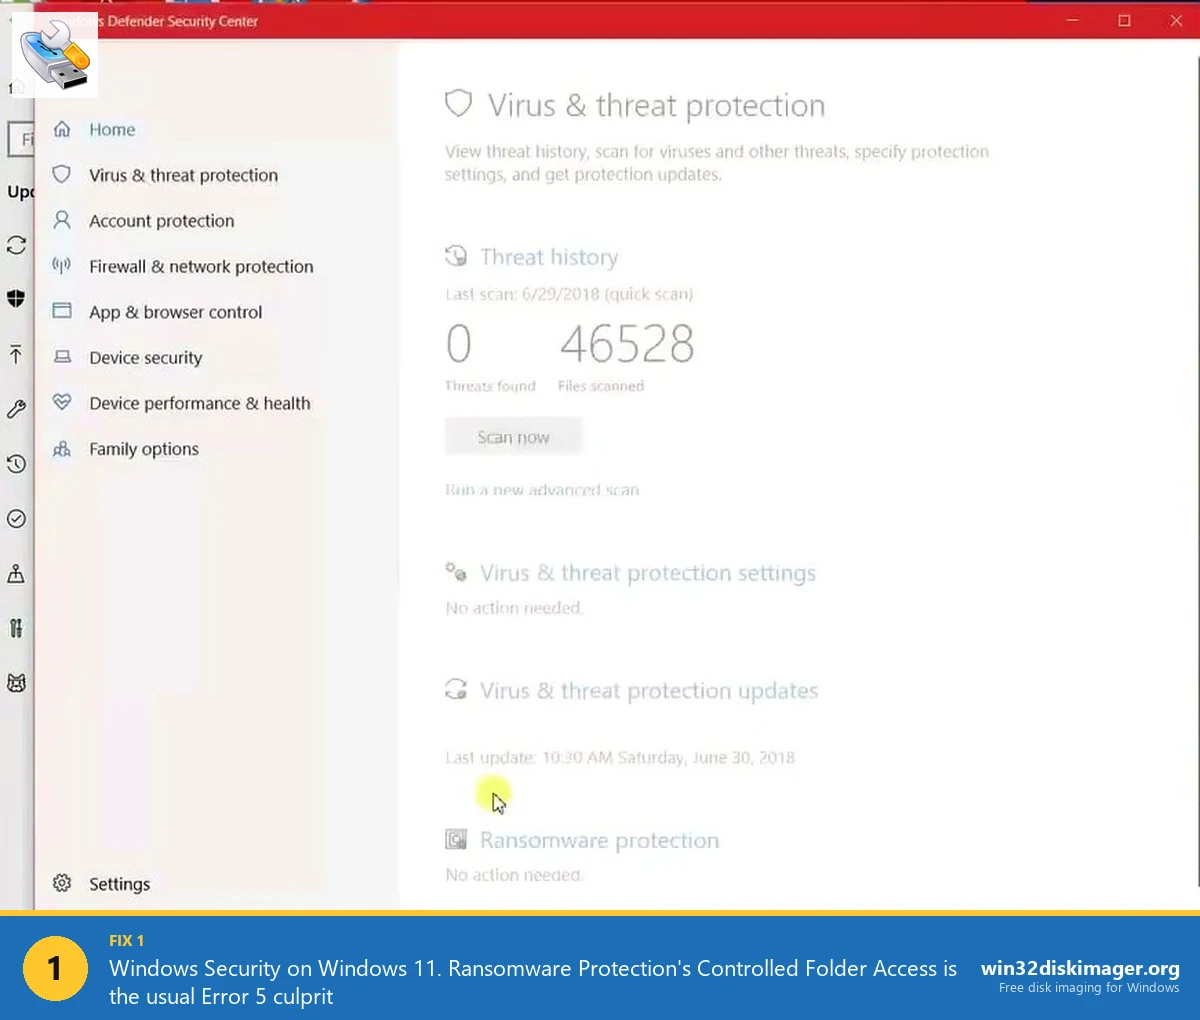1200x1020 pixels.
Task: Open Account protection via its person icon
Action: click(x=61, y=220)
